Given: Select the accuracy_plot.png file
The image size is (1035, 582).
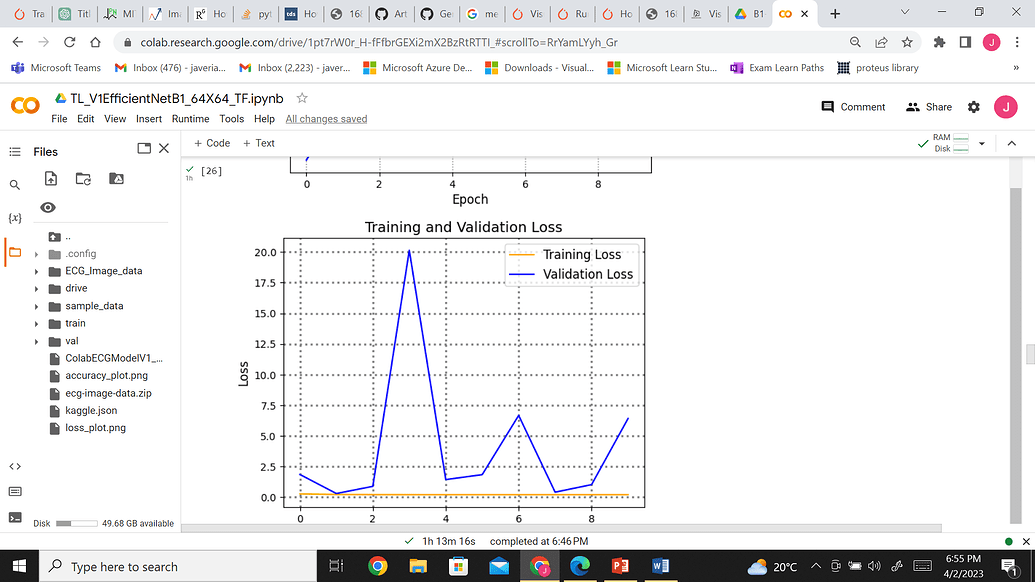Looking at the screenshot, I should click(106, 375).
